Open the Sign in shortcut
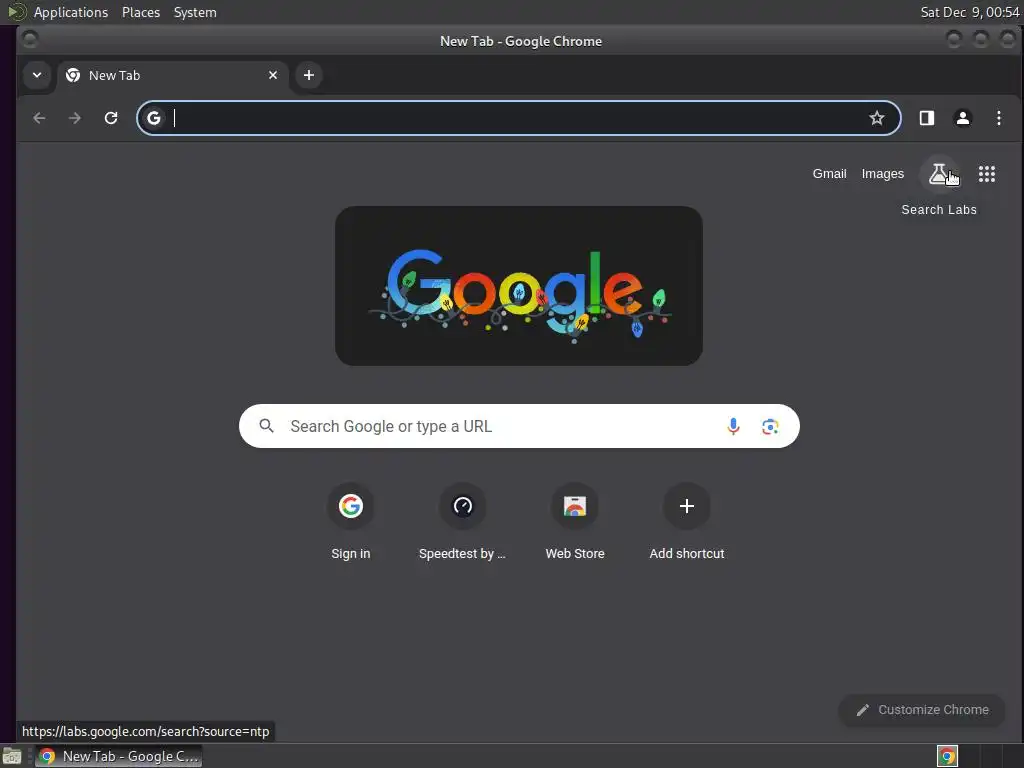Image resolution: width=1024 pixels, height=768 pixels. (351, 522)
